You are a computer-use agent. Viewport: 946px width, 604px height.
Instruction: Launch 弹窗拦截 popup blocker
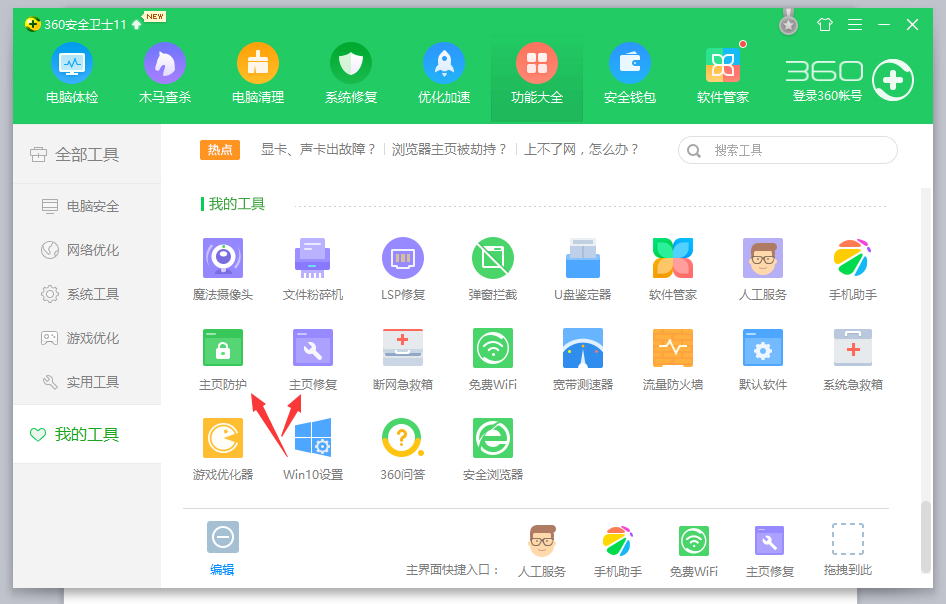[x=492, y=269]
